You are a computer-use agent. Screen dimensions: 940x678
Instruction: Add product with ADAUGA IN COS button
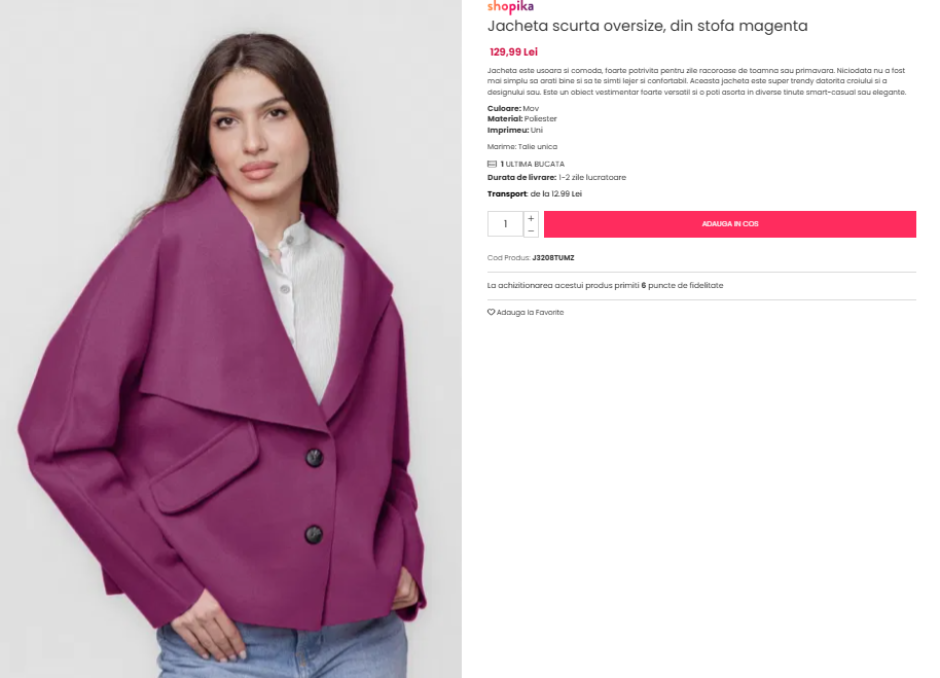[x=730, y=224]
